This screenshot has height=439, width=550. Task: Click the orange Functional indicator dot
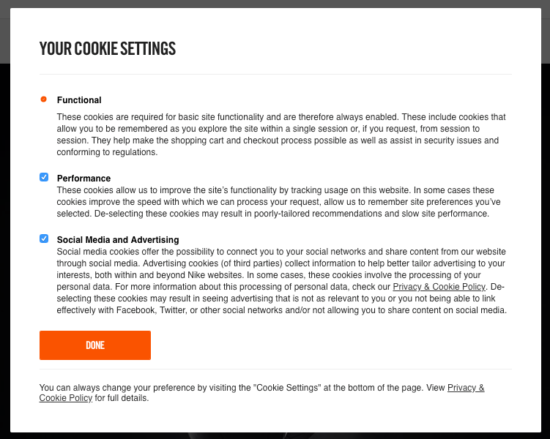coord(43,99)
